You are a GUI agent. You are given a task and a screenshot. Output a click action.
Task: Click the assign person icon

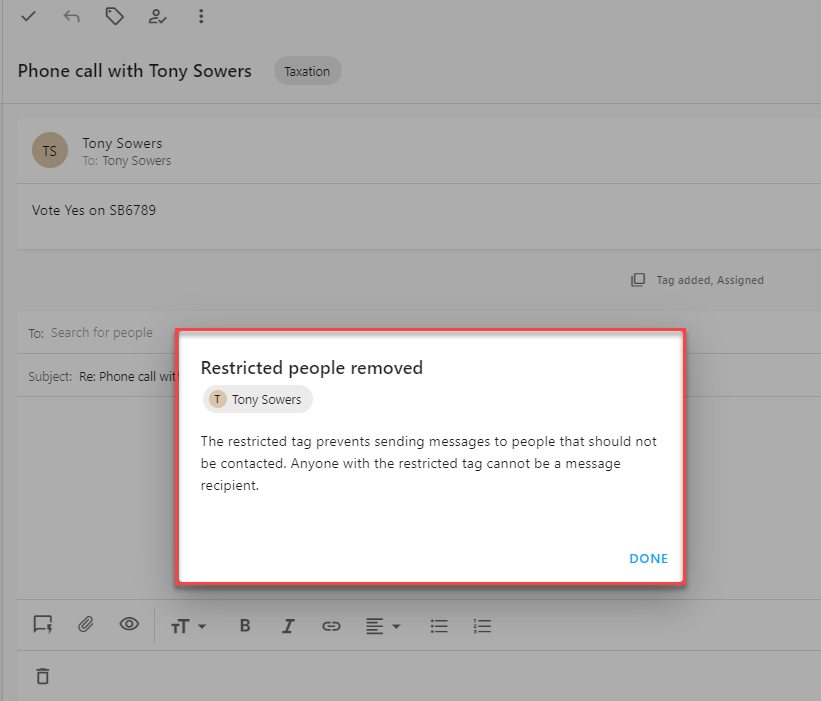coord(157,16)
